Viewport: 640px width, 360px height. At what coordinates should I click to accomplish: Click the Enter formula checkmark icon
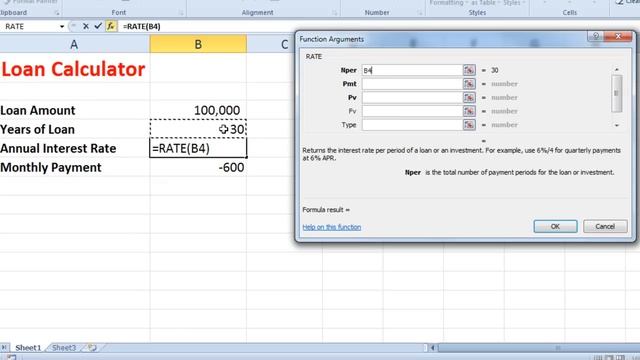(x=98, y=26)
